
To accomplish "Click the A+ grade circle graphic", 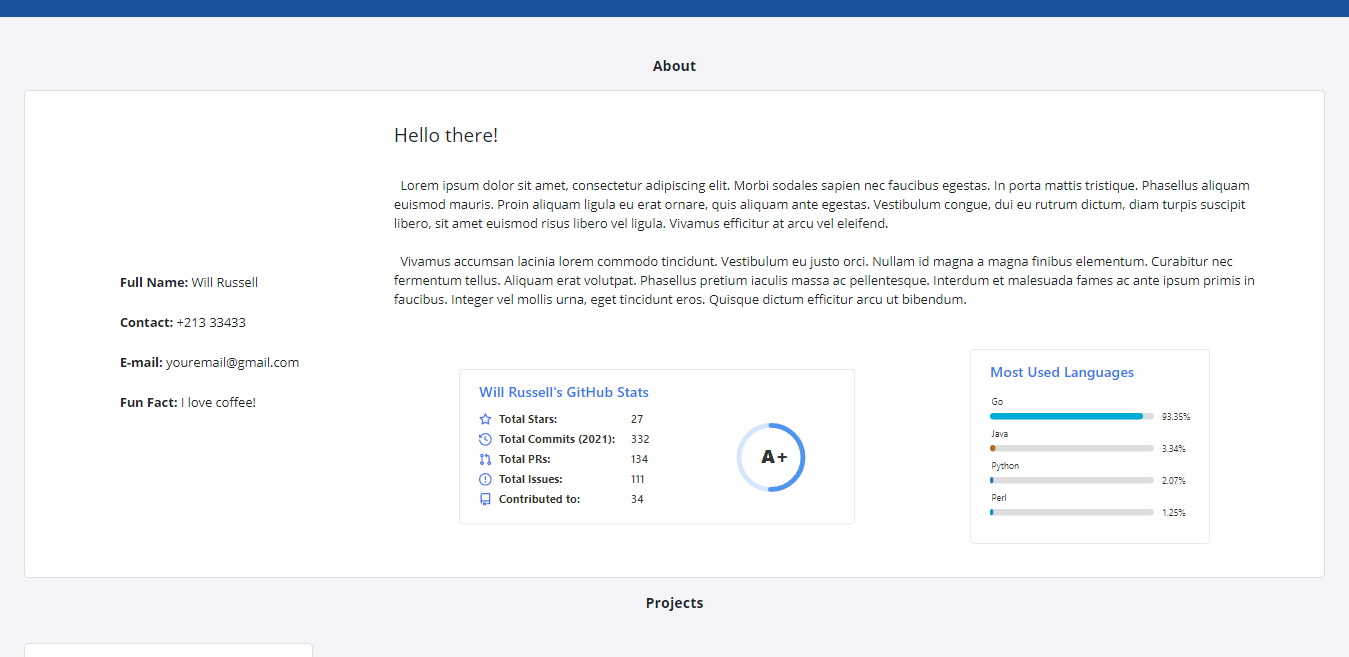I will click(771, 457).
